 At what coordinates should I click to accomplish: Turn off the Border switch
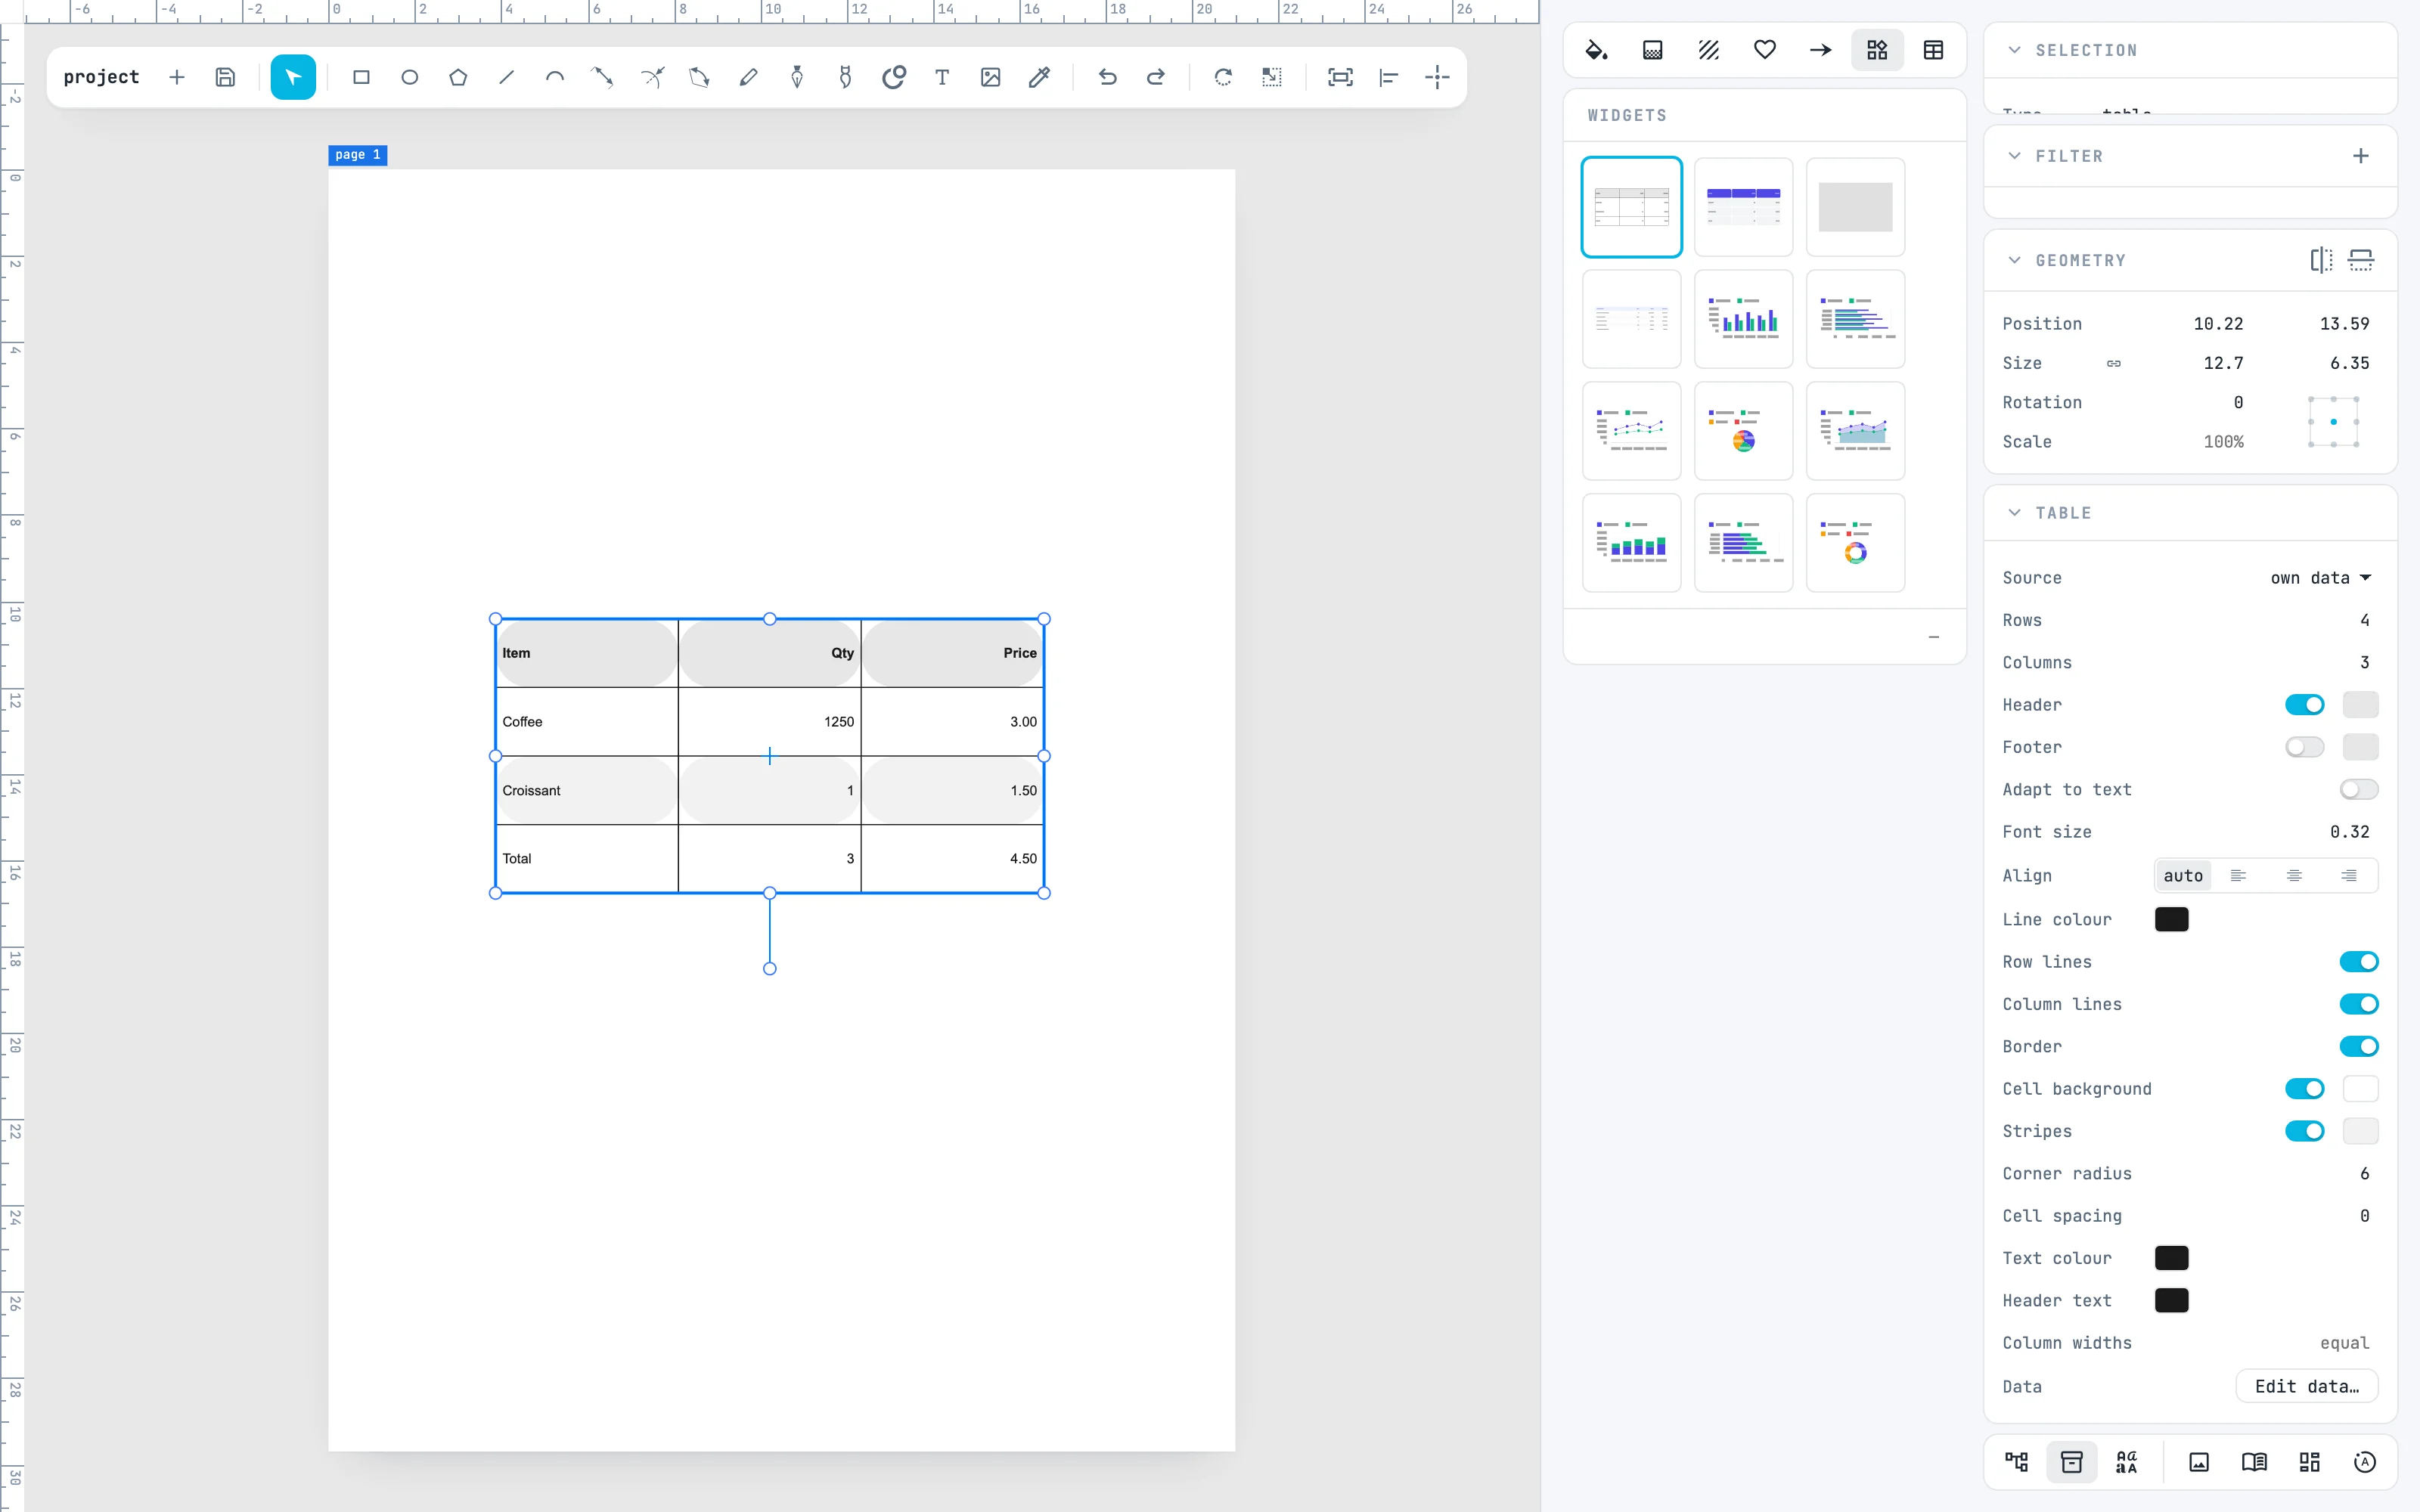click(x=2359, y=1046)
